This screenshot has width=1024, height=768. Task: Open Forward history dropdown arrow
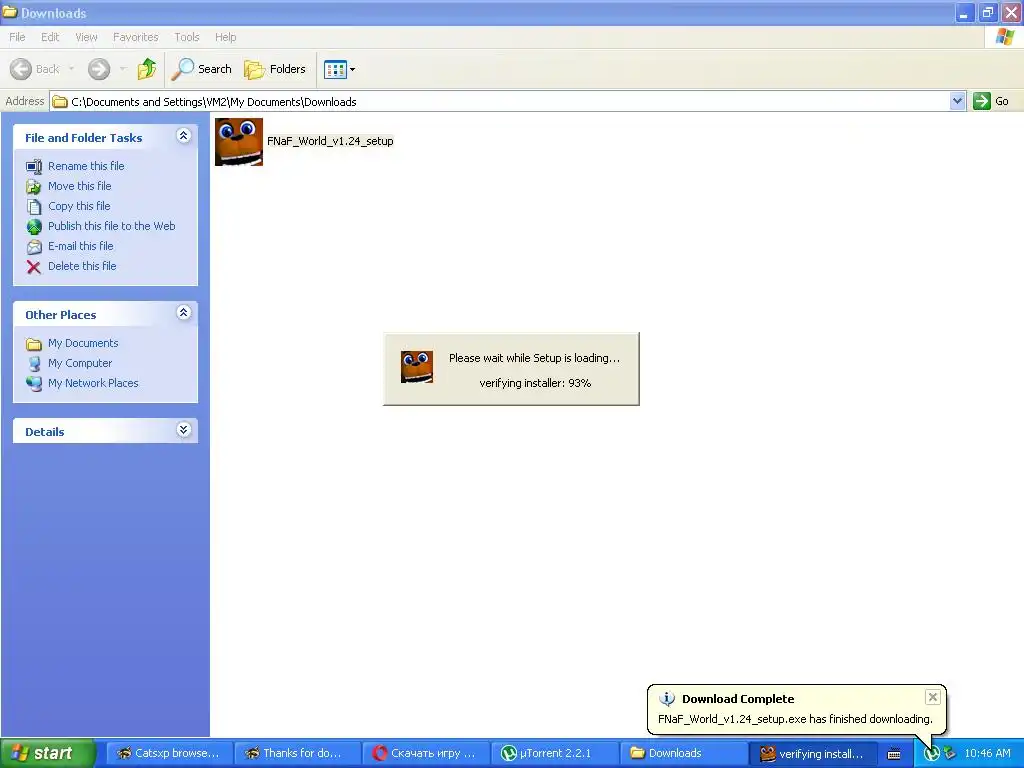click(x=123, y=69)
